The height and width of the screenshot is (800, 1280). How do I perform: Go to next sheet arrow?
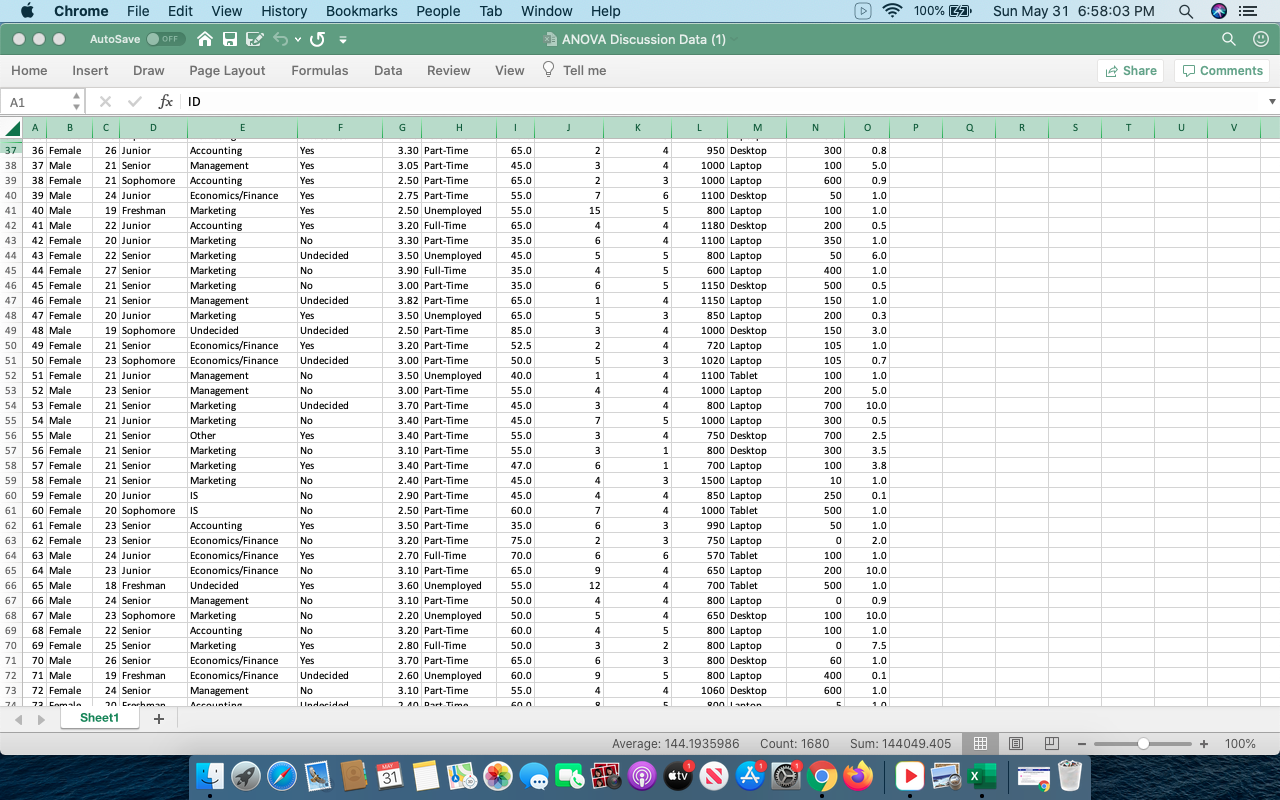point(41,719)
